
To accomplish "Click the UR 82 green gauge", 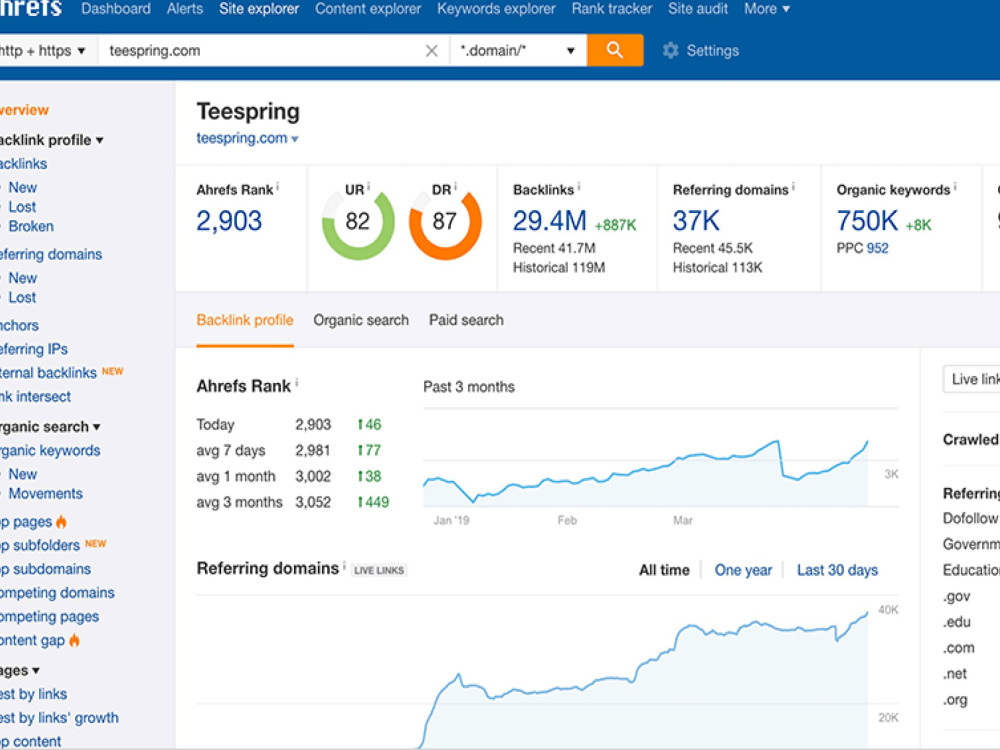I will click(x=358, y=225).
